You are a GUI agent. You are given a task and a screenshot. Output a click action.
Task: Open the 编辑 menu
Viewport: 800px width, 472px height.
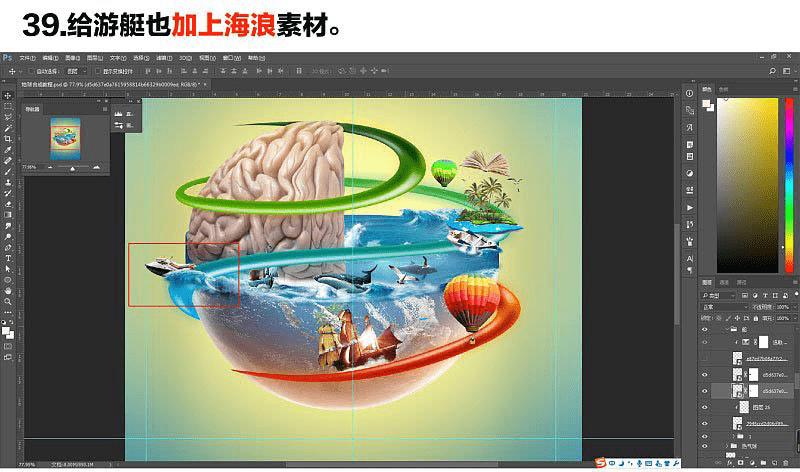click(x=50, y=58)
